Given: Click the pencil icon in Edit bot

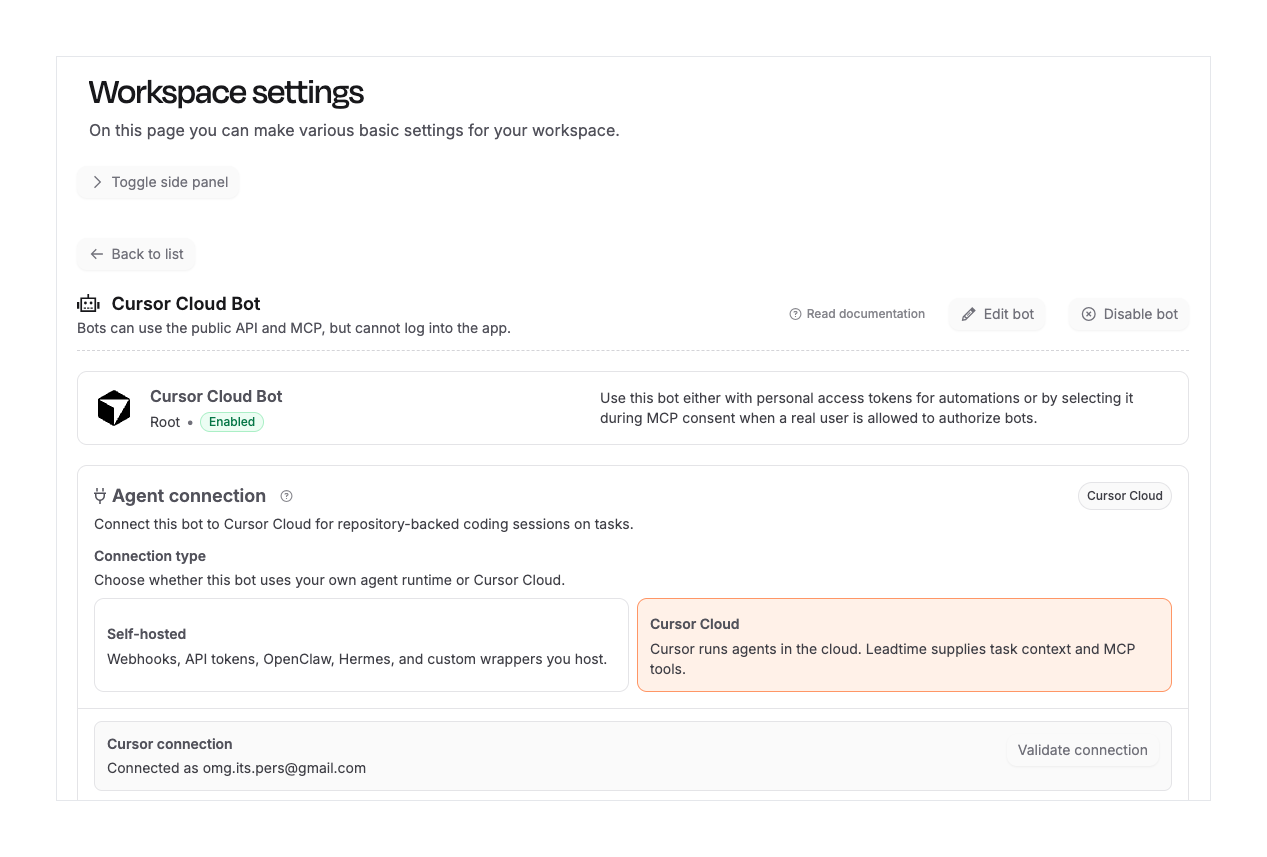Looking at the screenshot, I should pyautogui.click(x=968, y=314).
